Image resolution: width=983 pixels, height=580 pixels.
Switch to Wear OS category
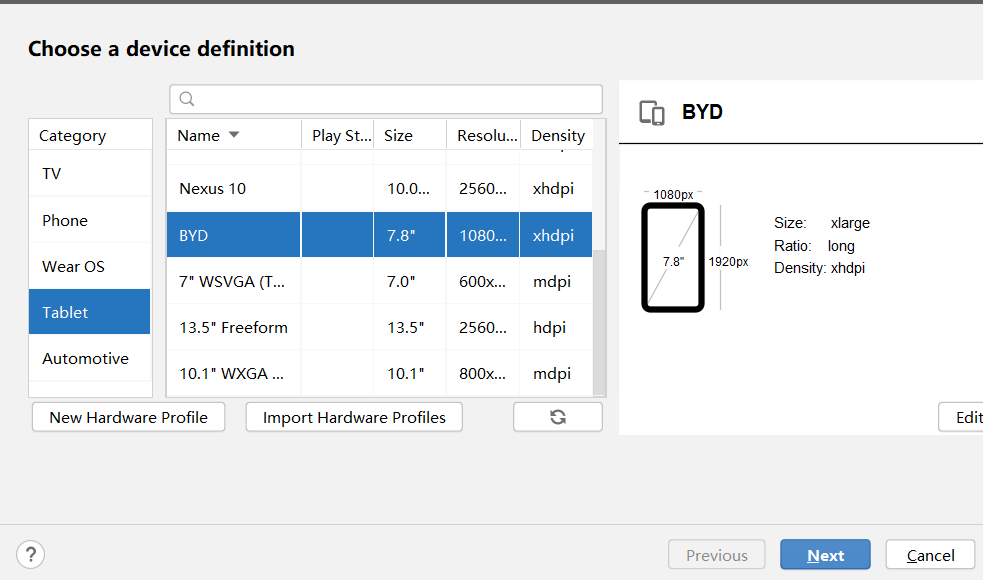[90, 266]
